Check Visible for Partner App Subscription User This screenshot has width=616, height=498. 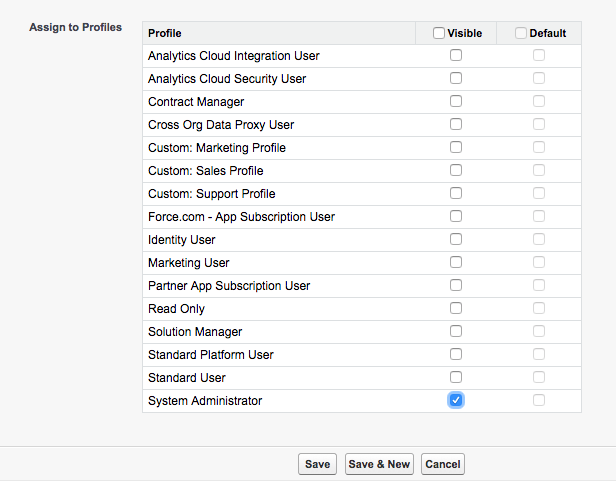[x=456, y=285]
